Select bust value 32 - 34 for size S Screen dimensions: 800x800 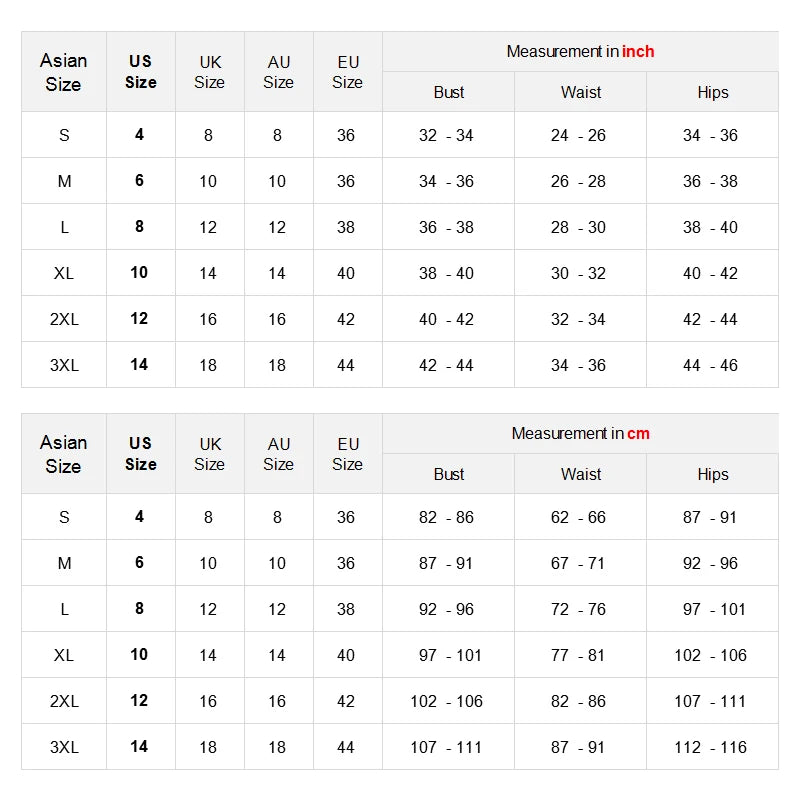[446, 135]
